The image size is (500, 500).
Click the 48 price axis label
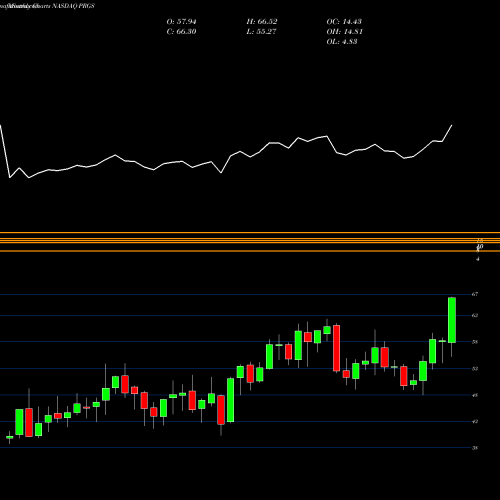pos(475,395)
